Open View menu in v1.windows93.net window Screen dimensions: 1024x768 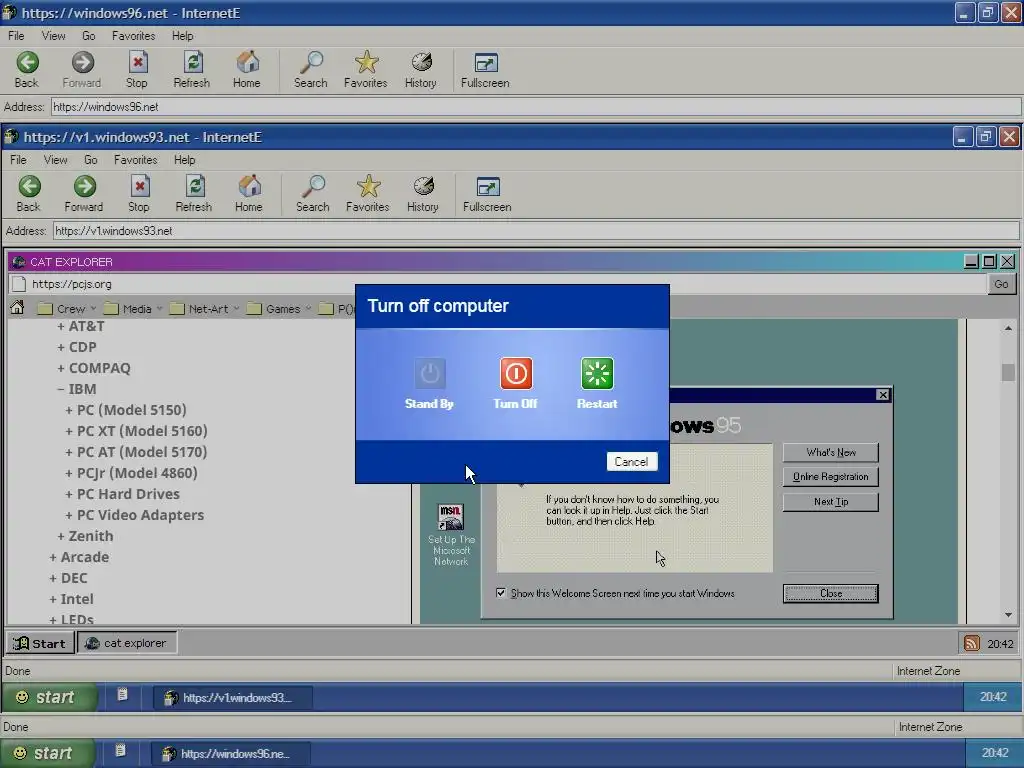click(56, 160)
